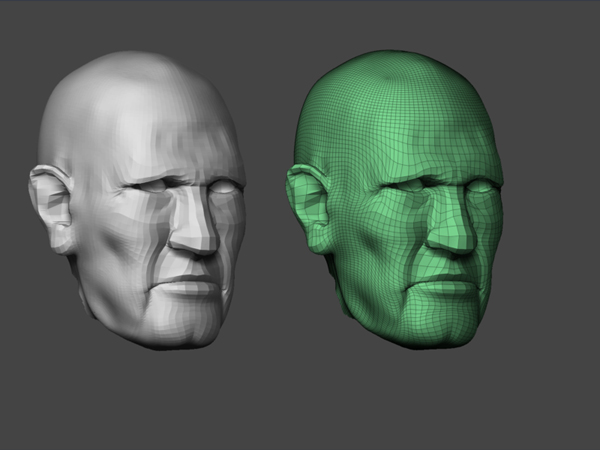Screen dimensions: 600x450
Task: Select the gray smooth-shaded head model
Action: [x=138, y=200]
